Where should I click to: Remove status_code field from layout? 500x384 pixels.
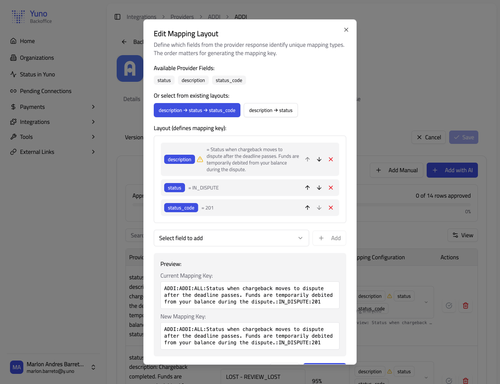coord(331,208)
